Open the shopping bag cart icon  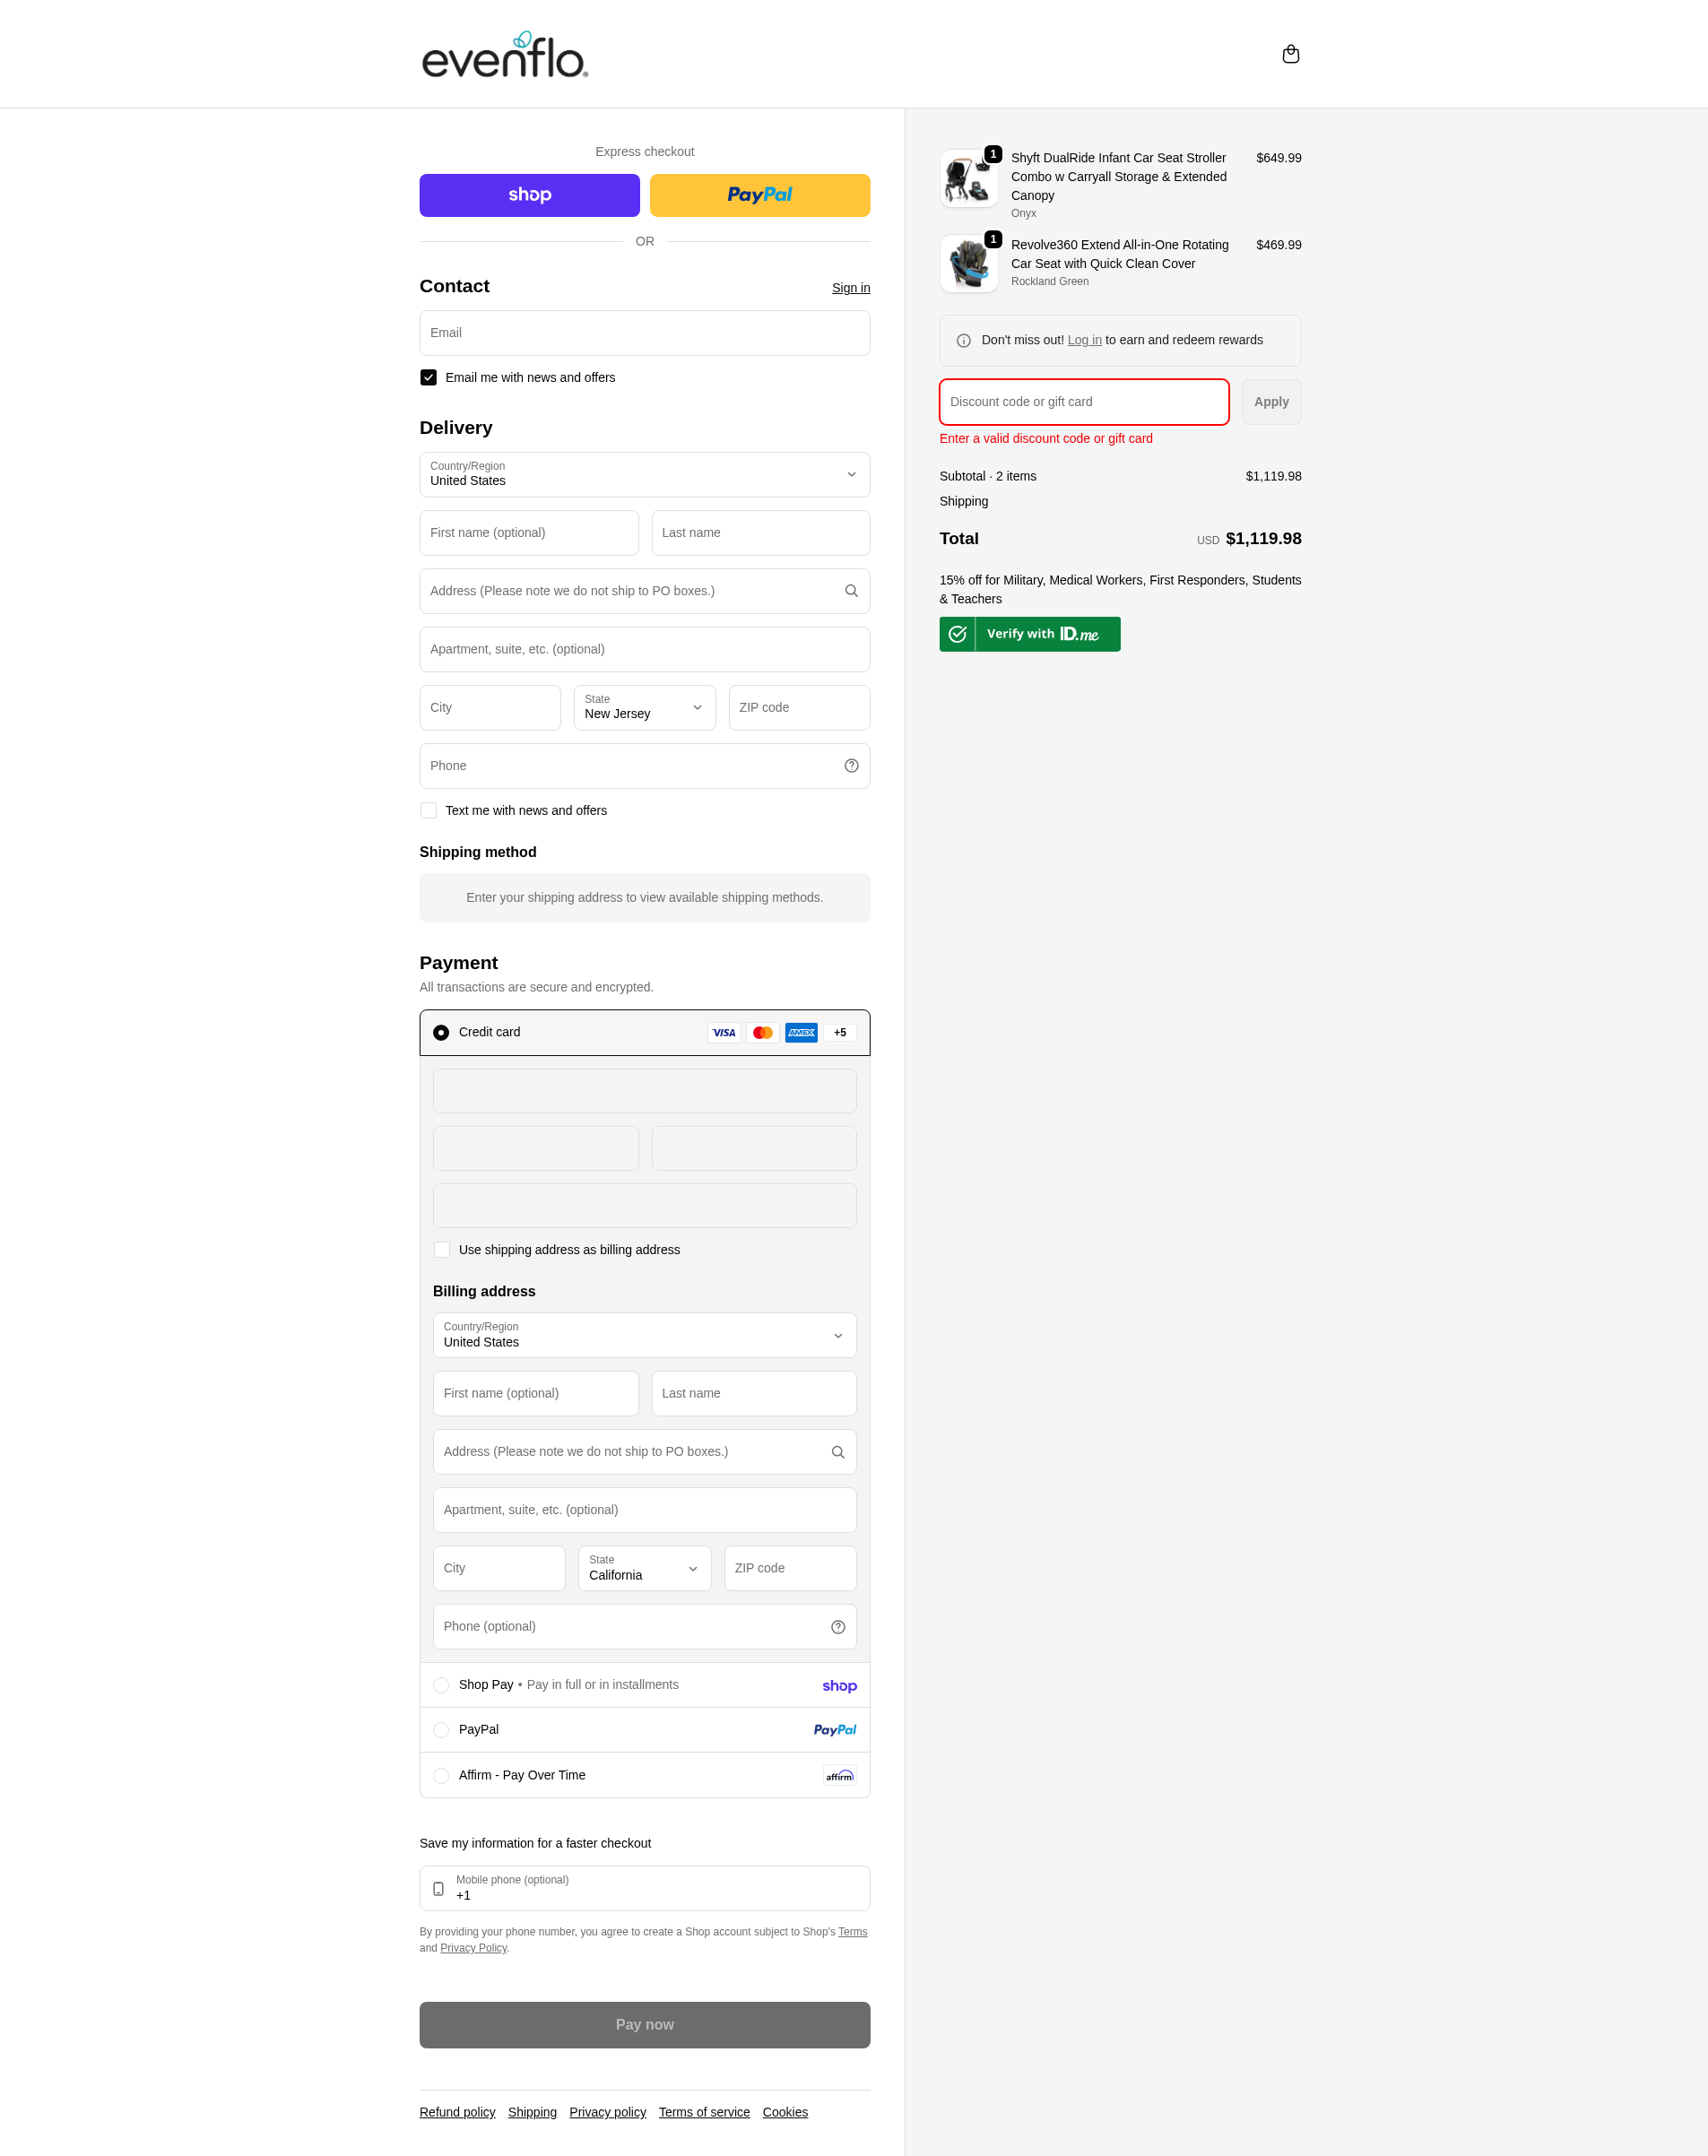click(x=1290, y=54)
